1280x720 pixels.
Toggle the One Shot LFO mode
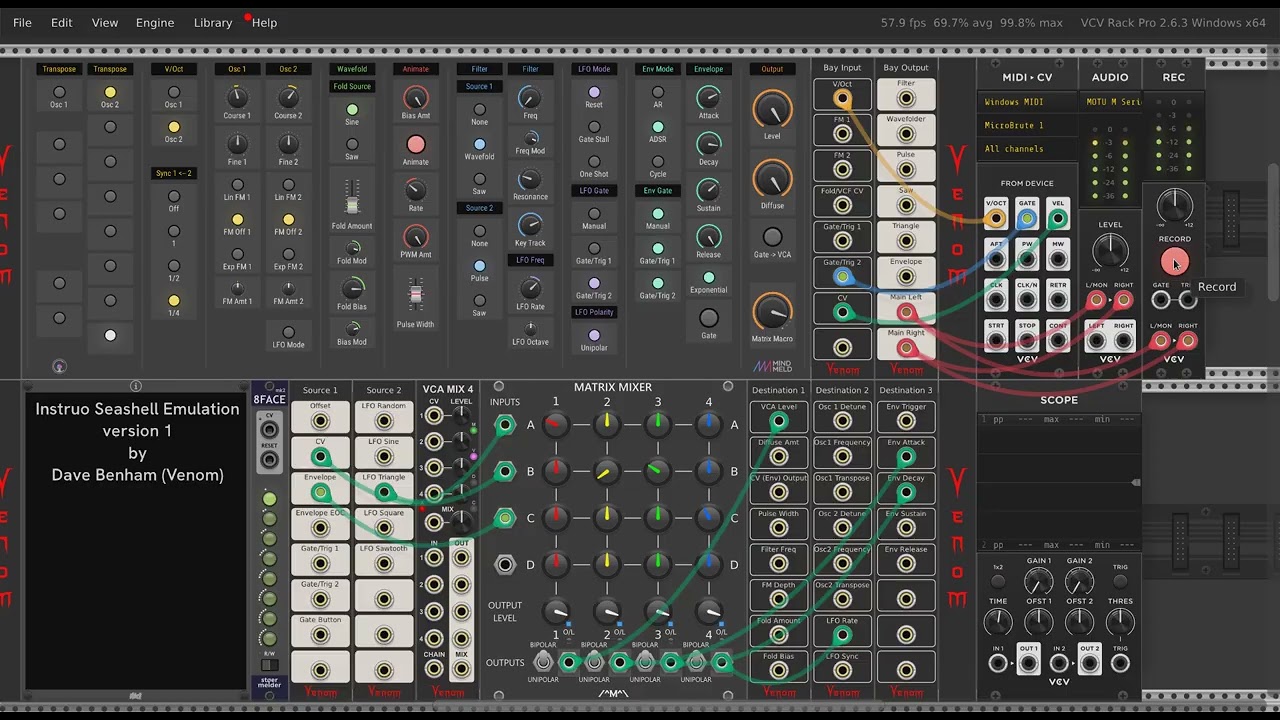pyautogui.click(x=594, y=161)
